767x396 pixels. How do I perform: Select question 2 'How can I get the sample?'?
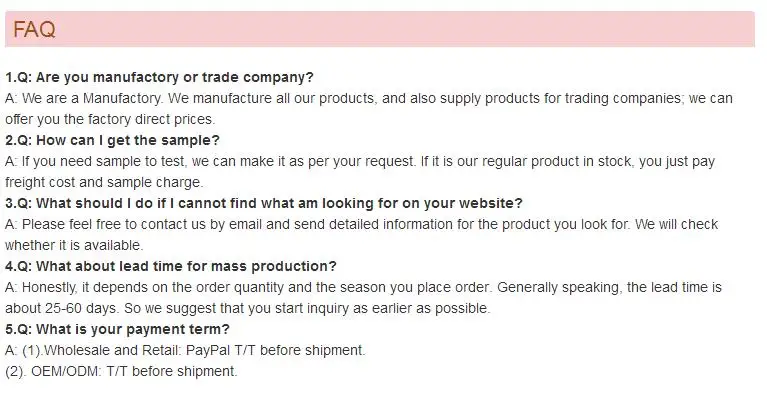pyautogui.click(x=113, y=140)
